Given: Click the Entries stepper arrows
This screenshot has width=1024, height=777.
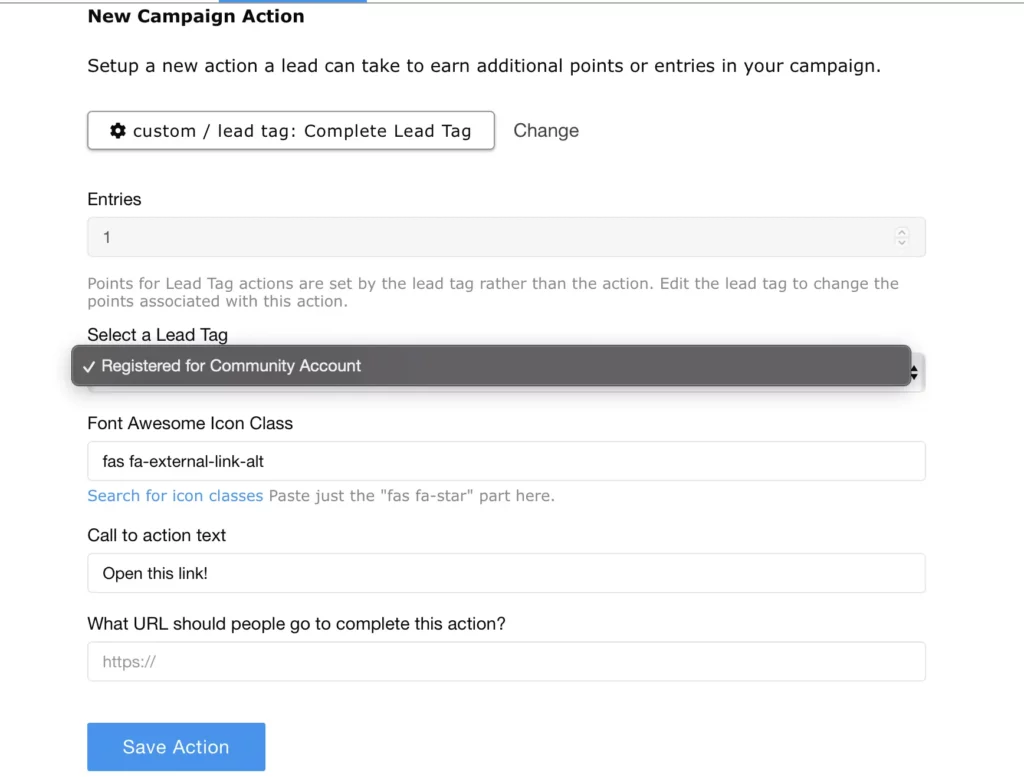Looking at the screenshot, I should [x=902, y=237].
